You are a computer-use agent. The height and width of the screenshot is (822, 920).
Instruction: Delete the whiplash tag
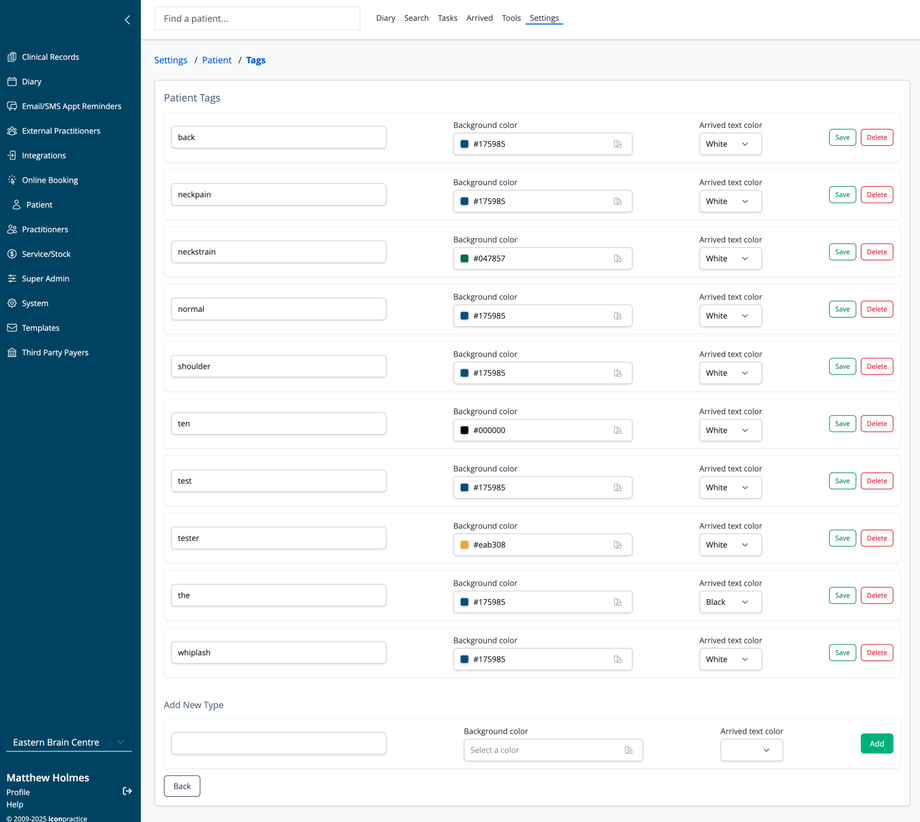point(876,653)
